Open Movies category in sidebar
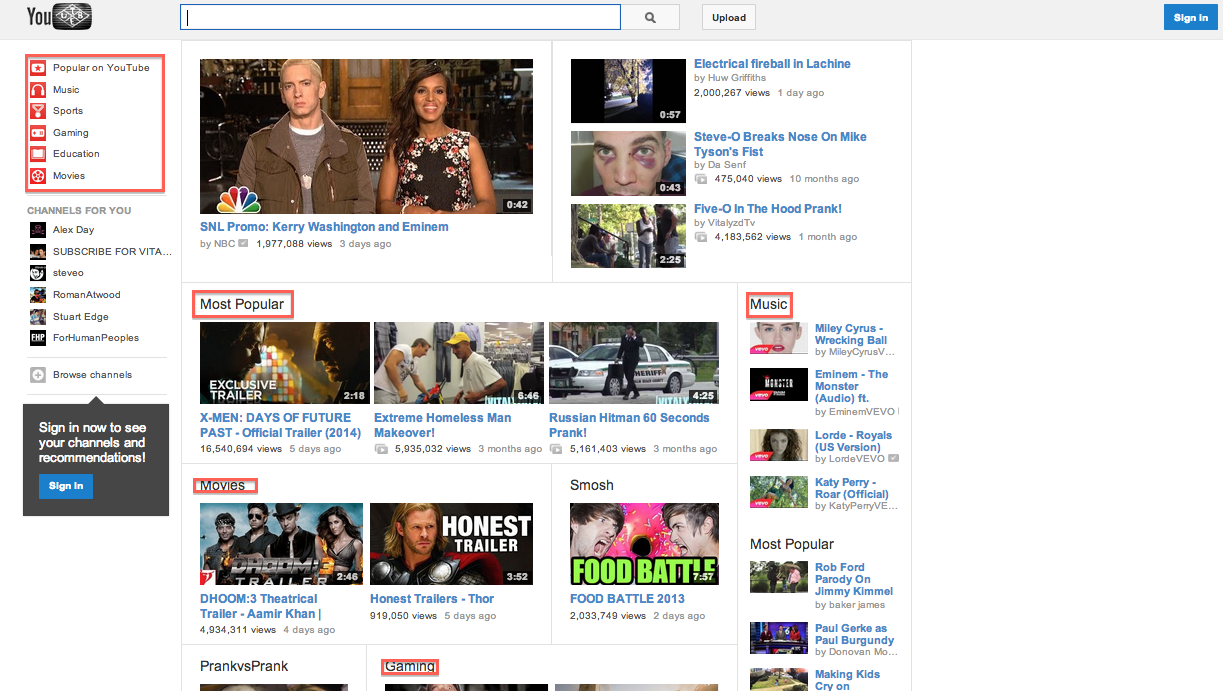 [x=69, y=176]
